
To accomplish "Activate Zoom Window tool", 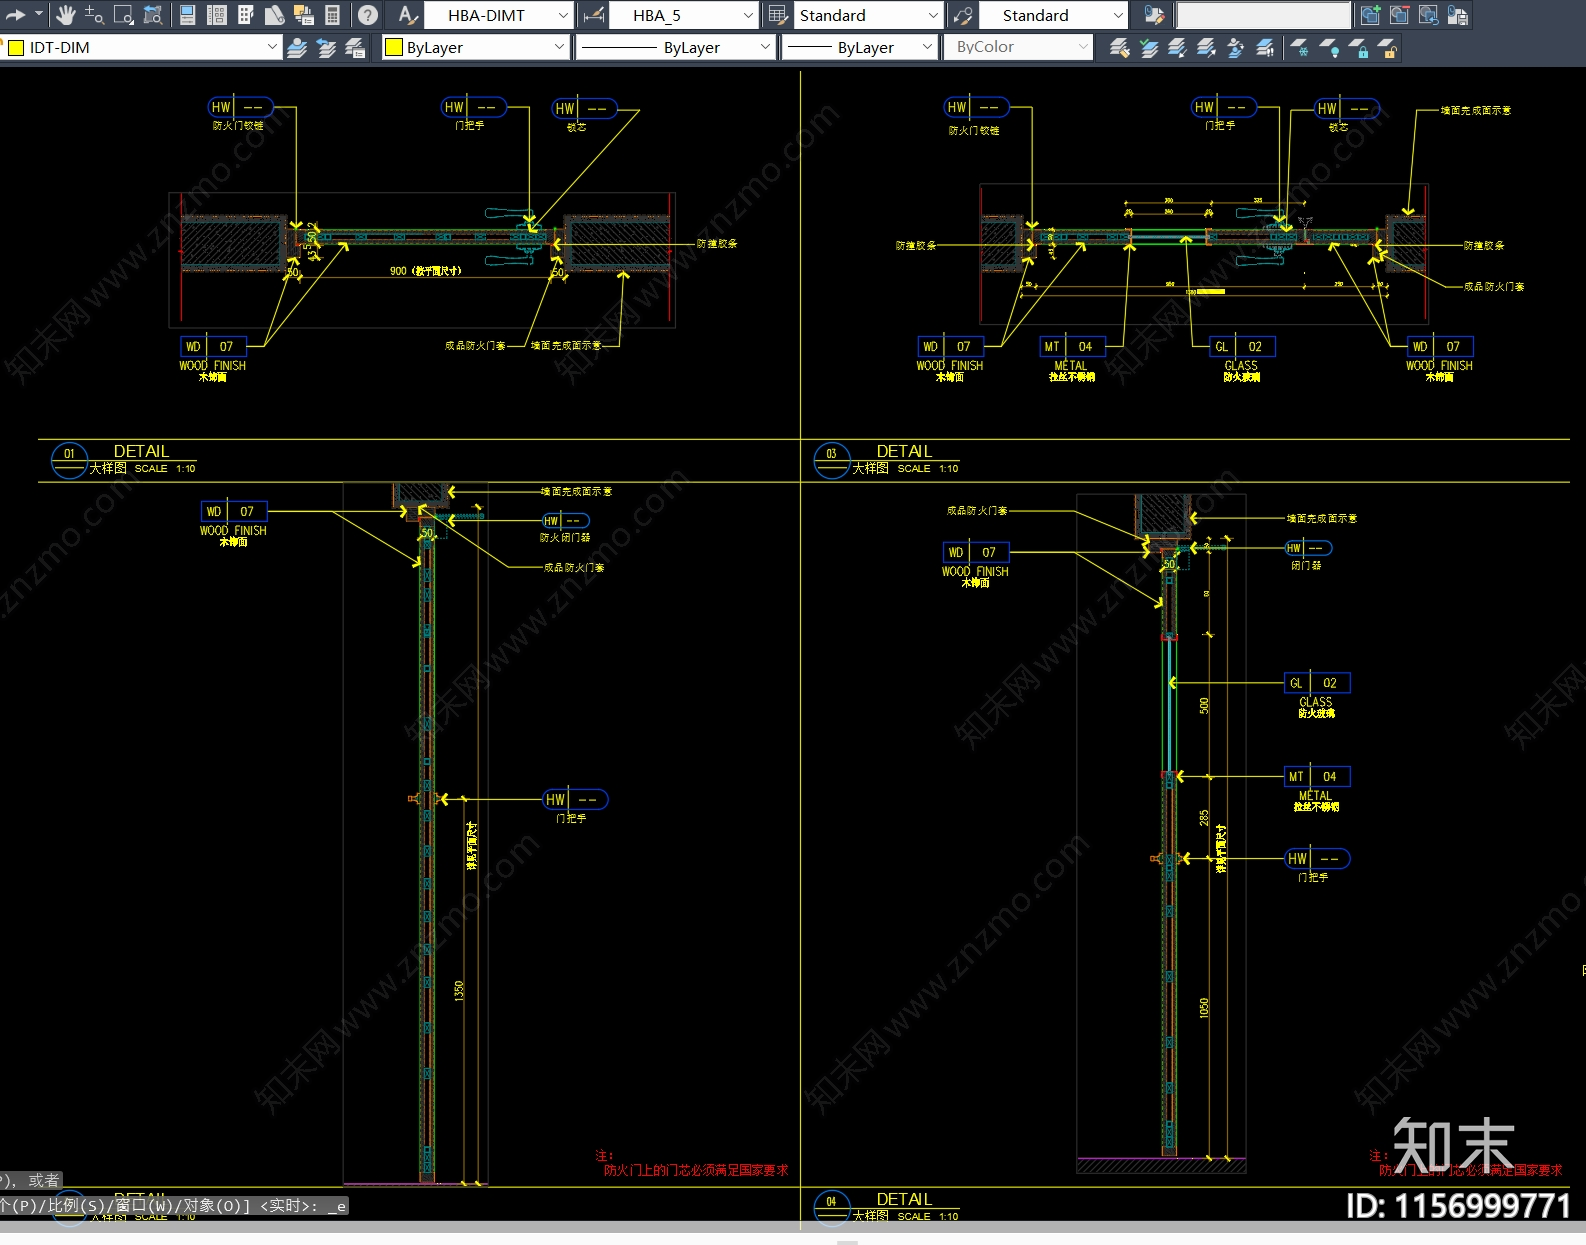I will point(124,15).
